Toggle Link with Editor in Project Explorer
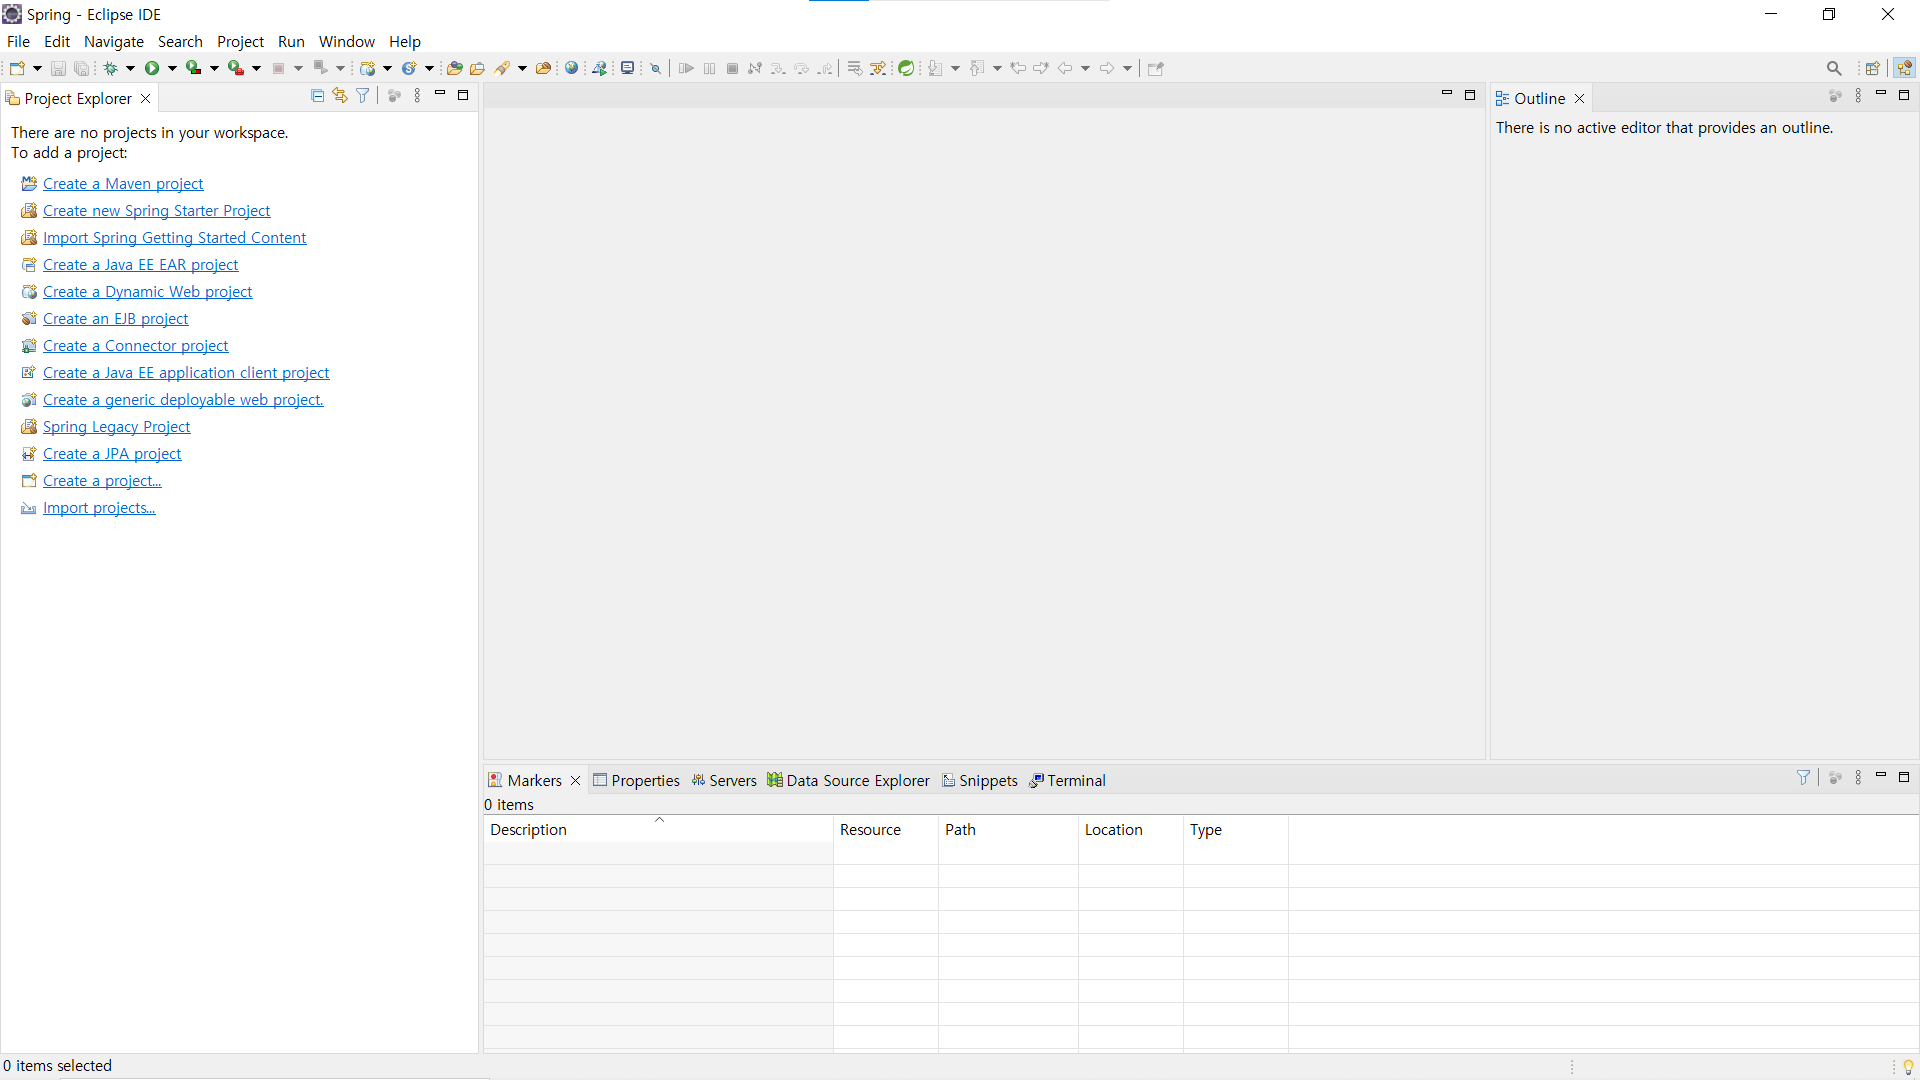This screenshot has width=1920, height=1080. point(340,96)
